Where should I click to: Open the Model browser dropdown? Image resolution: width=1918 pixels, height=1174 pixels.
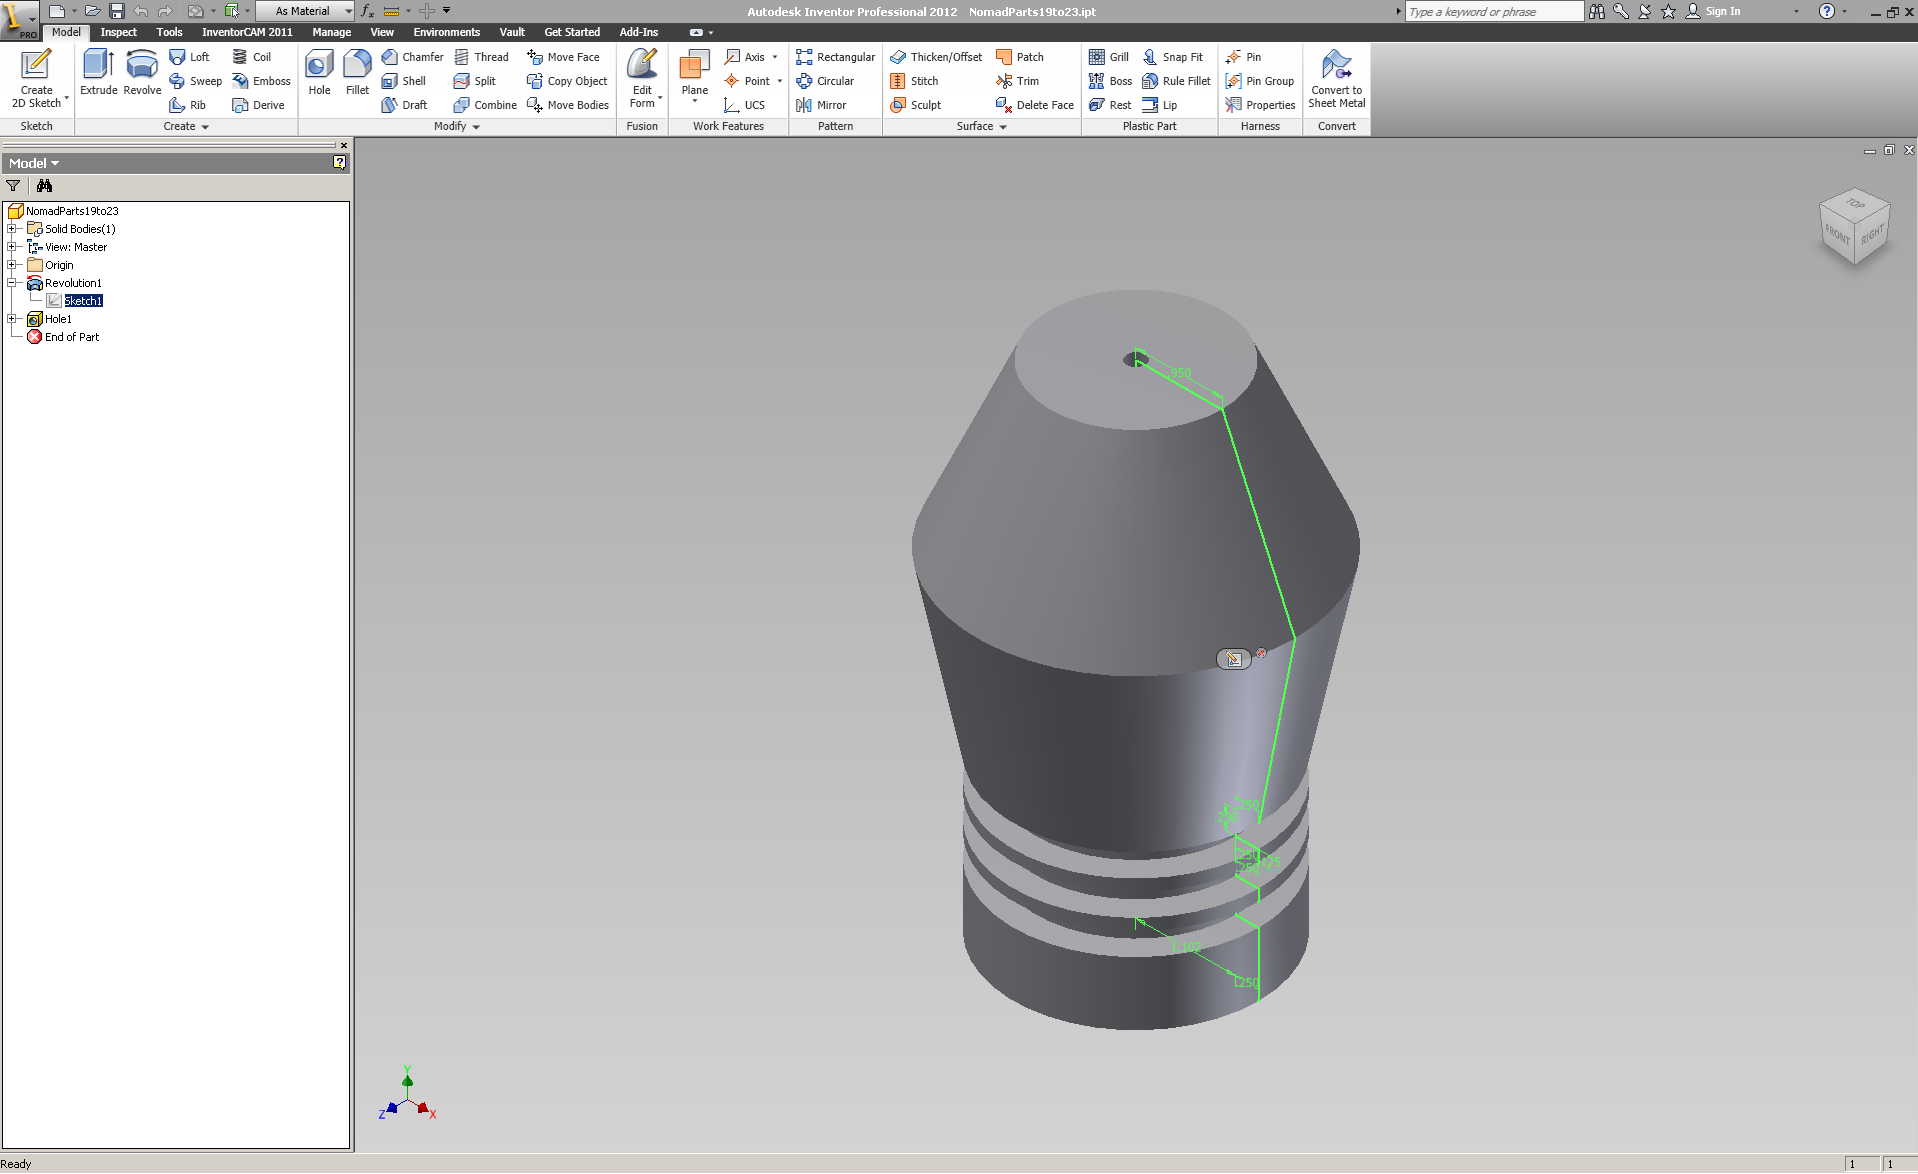coord(34,163)
